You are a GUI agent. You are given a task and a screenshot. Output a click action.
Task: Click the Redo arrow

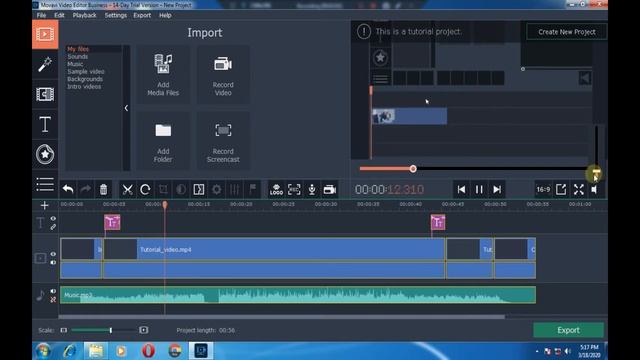click(x=86, y=189)
